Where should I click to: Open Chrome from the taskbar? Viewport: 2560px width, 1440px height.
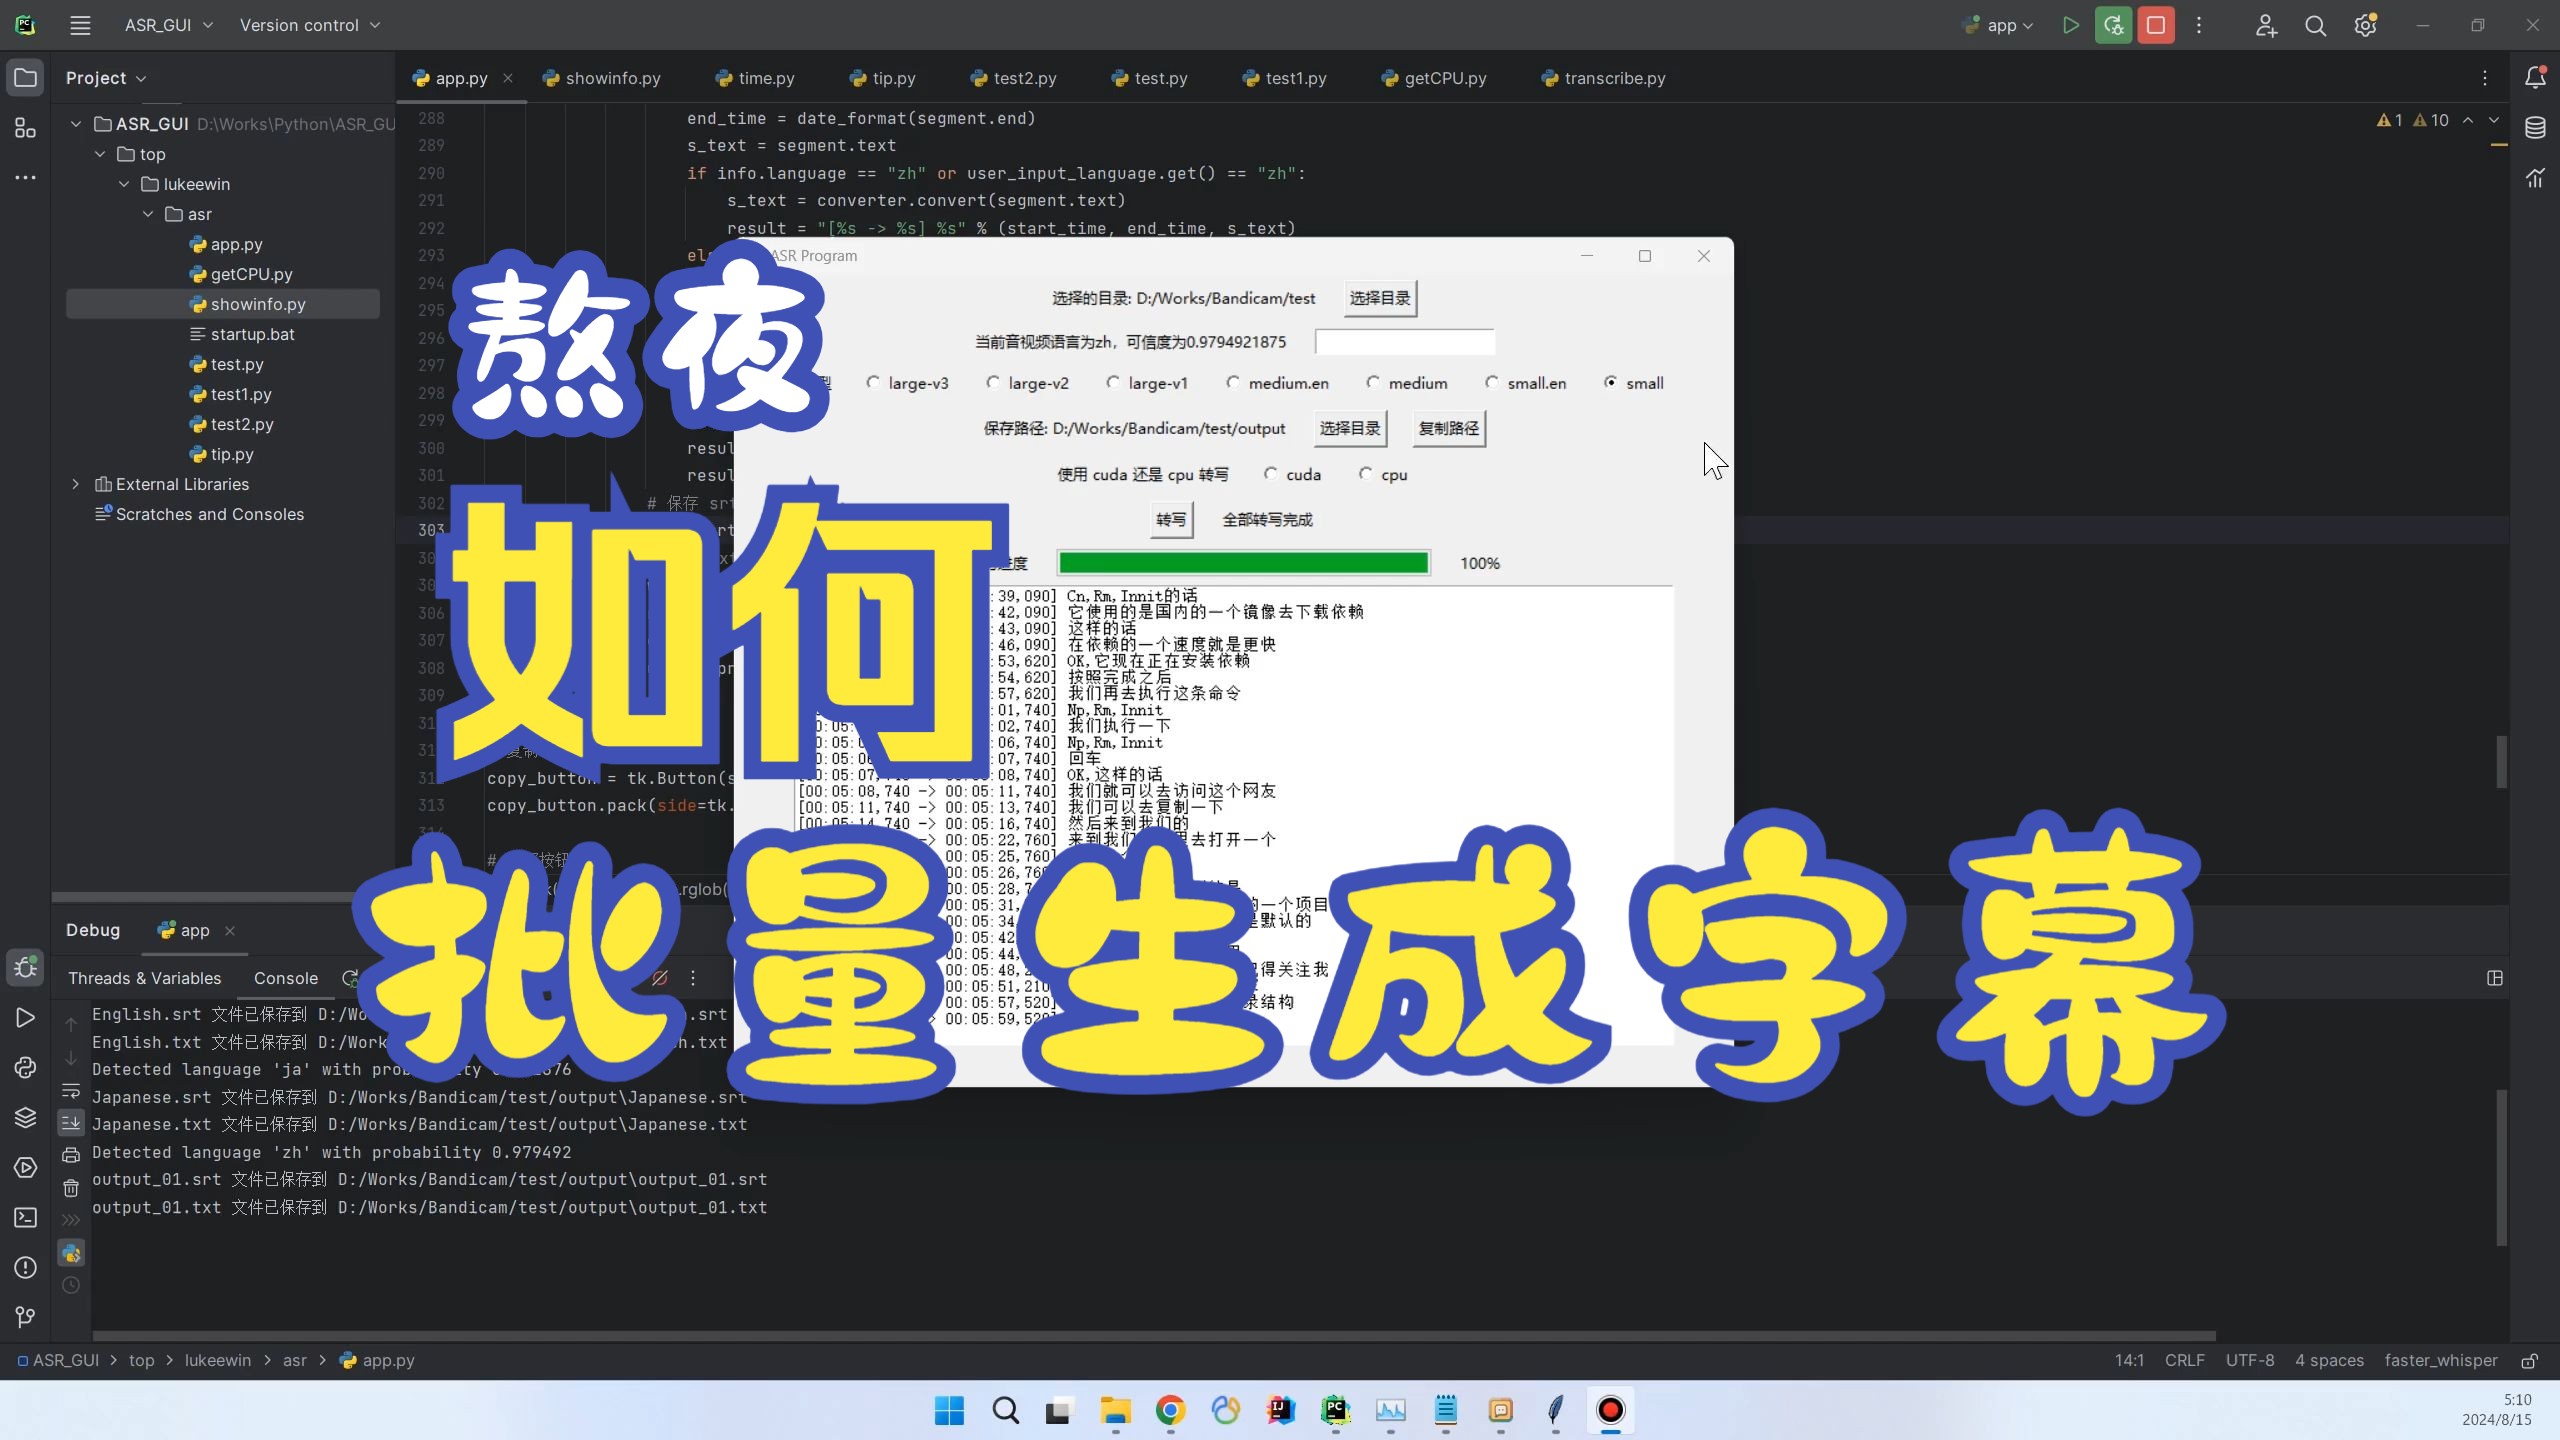[1170, 1410]
